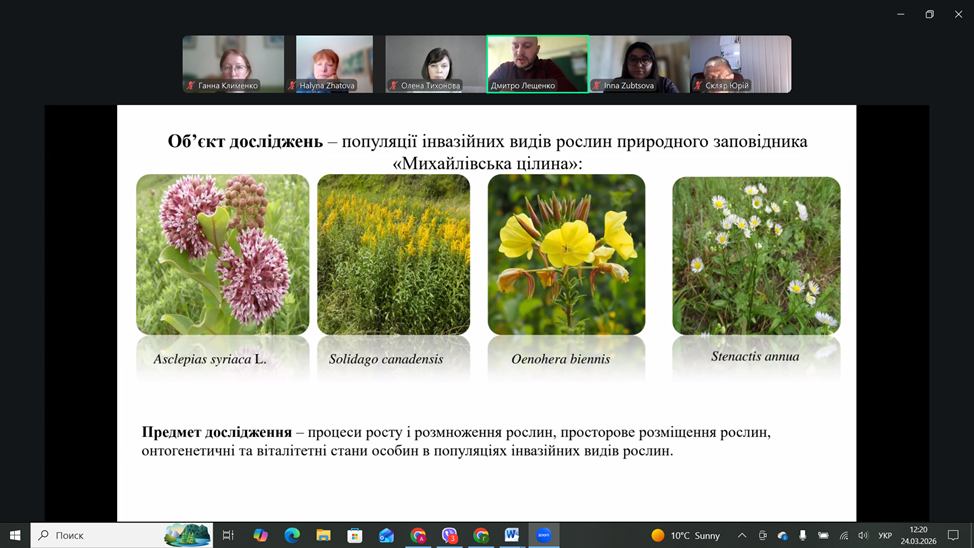The image size is (974, 548).
Task: Open the Zoom app in the taskbar
Action: pyautogui.click(x=544, y=535)
